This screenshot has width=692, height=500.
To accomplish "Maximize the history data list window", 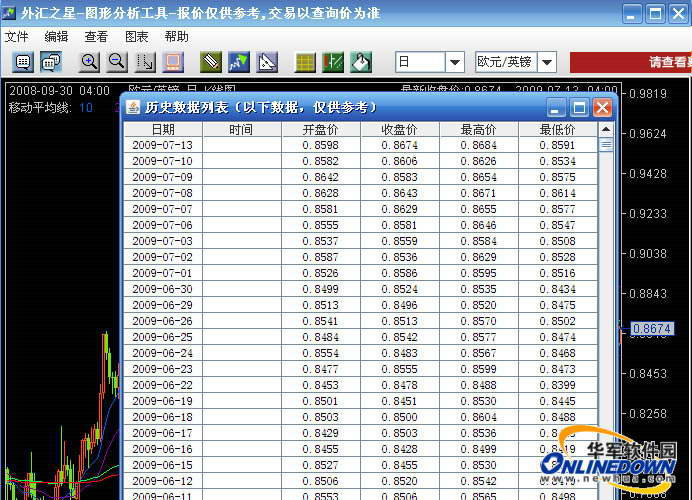I will pos(579,108).
